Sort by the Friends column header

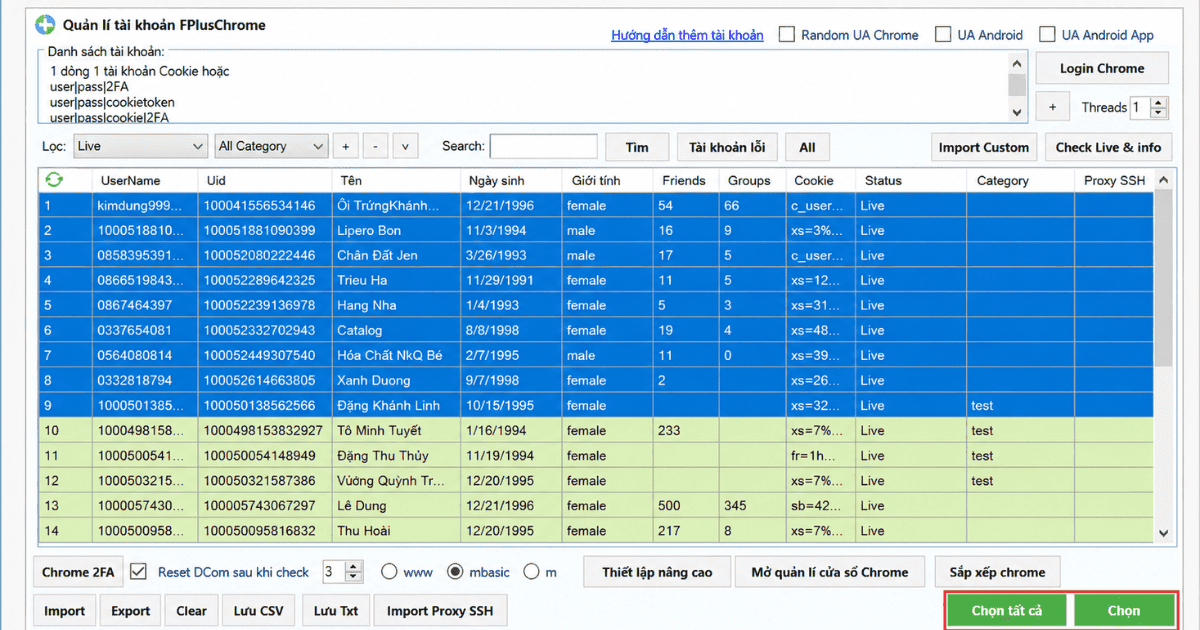(684, 181)
